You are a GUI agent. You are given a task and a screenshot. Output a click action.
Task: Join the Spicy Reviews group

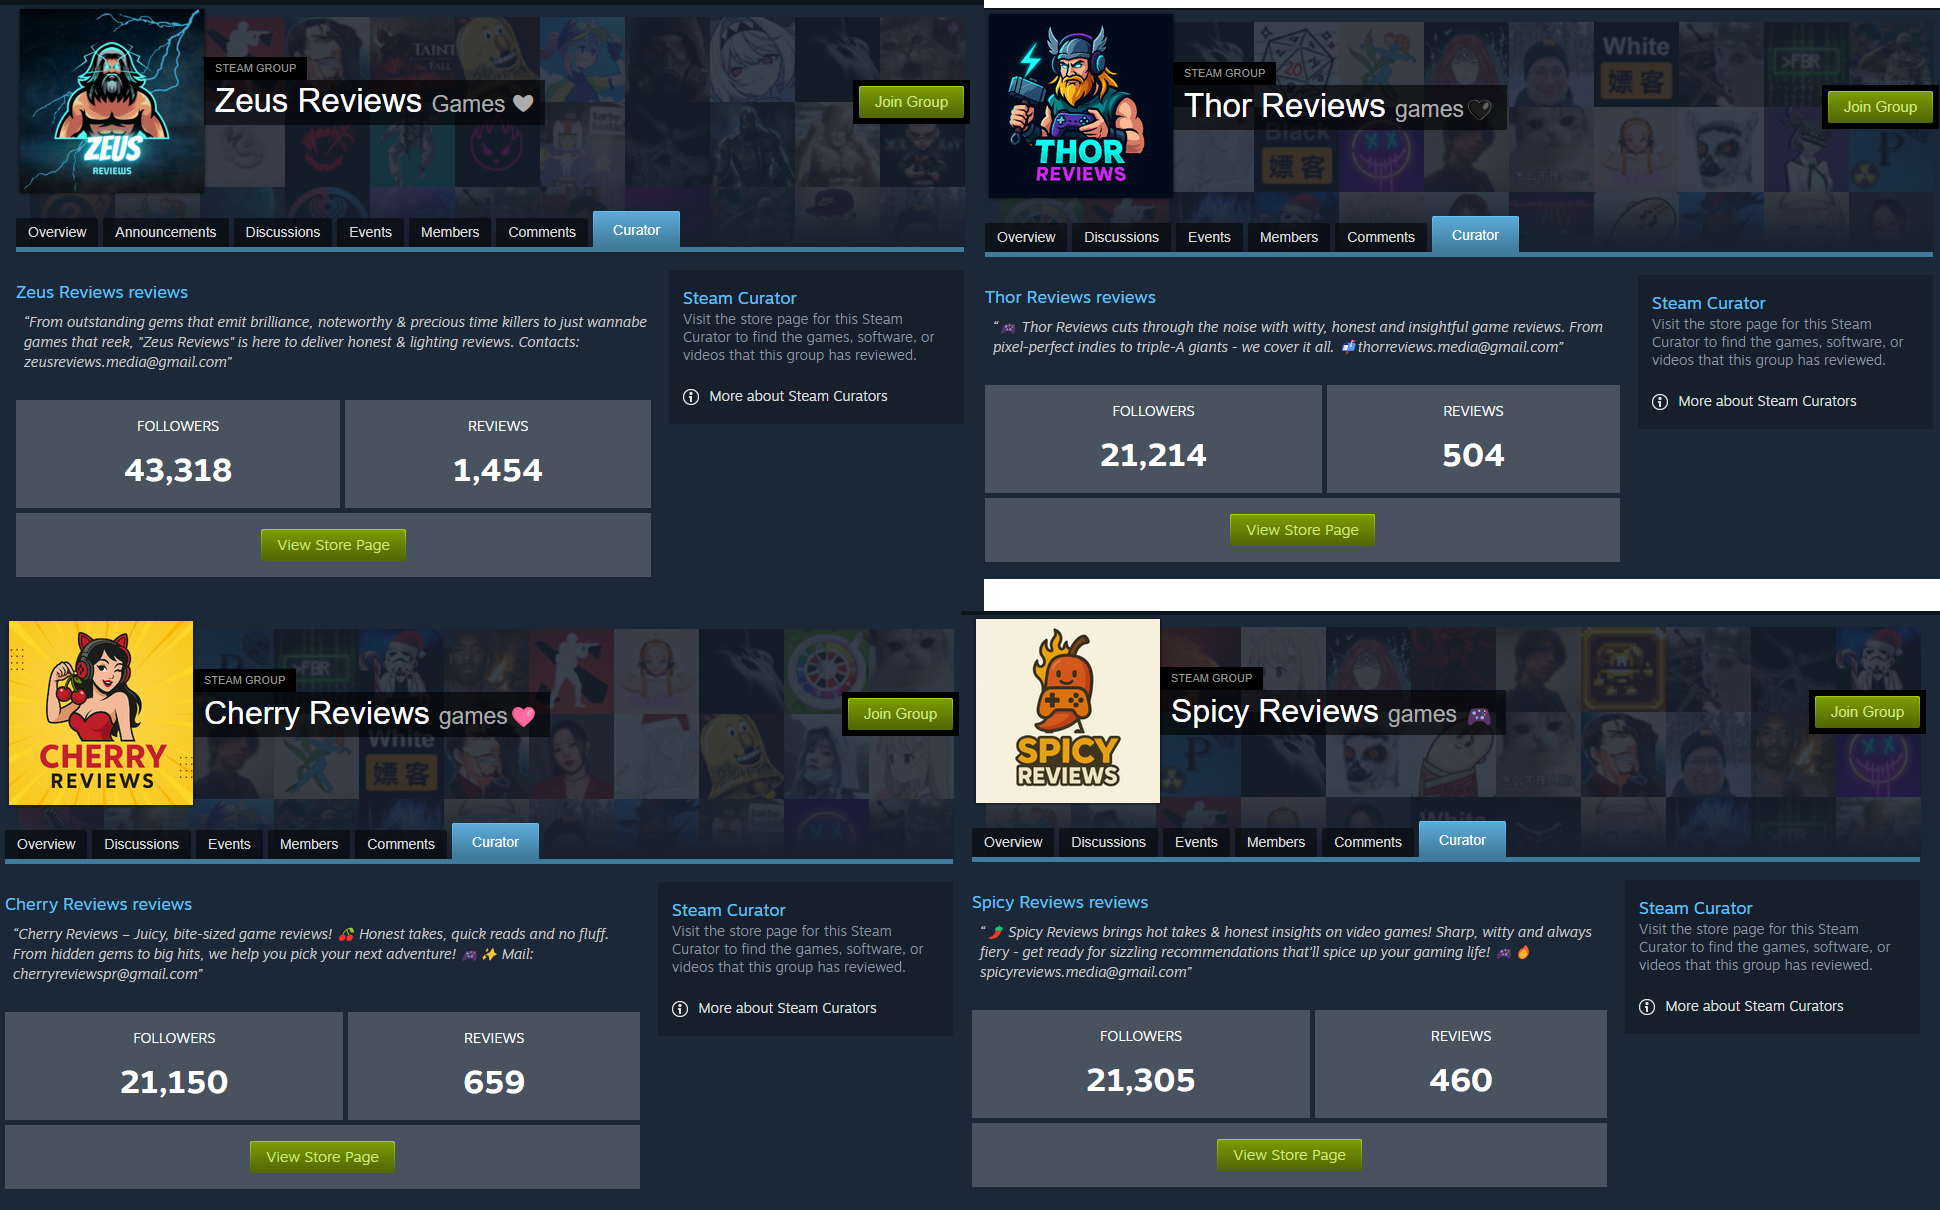[1867, 712]
